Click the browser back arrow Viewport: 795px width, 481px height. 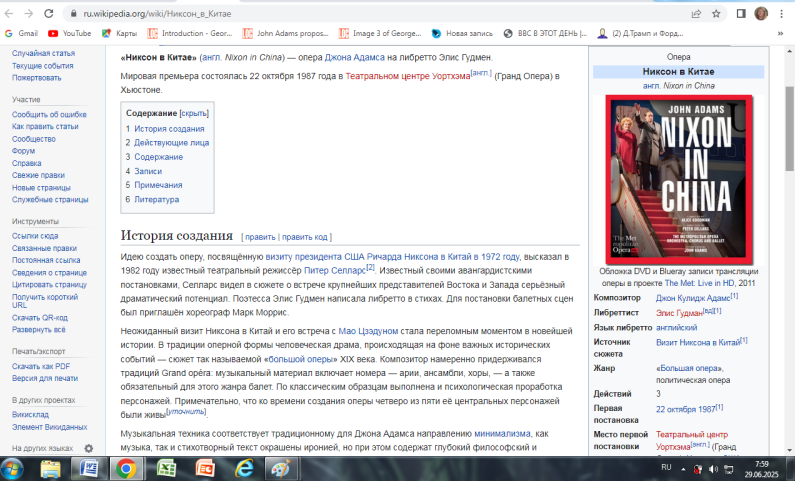coord(9,14)
